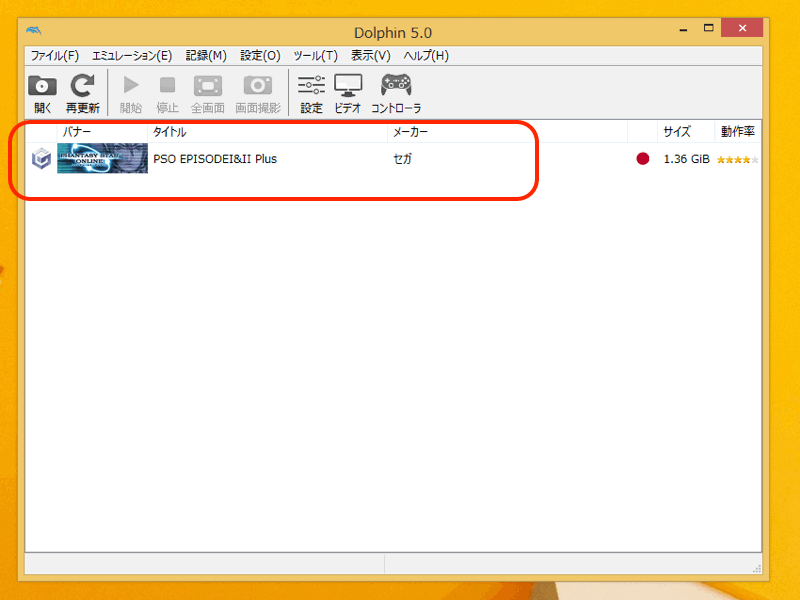Toggle 全画面 fullscreen toolbar icon
The width and height of the screenshot is (800, 600).
coord(208,93)
